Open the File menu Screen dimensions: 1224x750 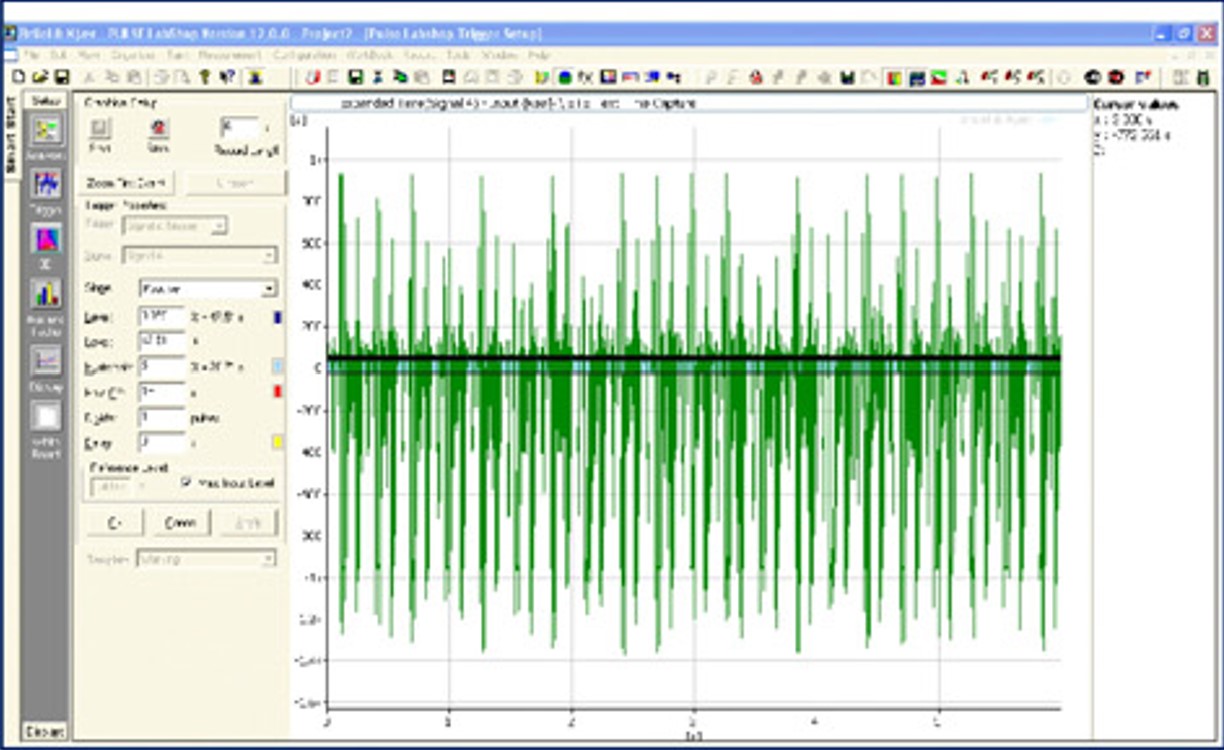[x=32, y=55]
